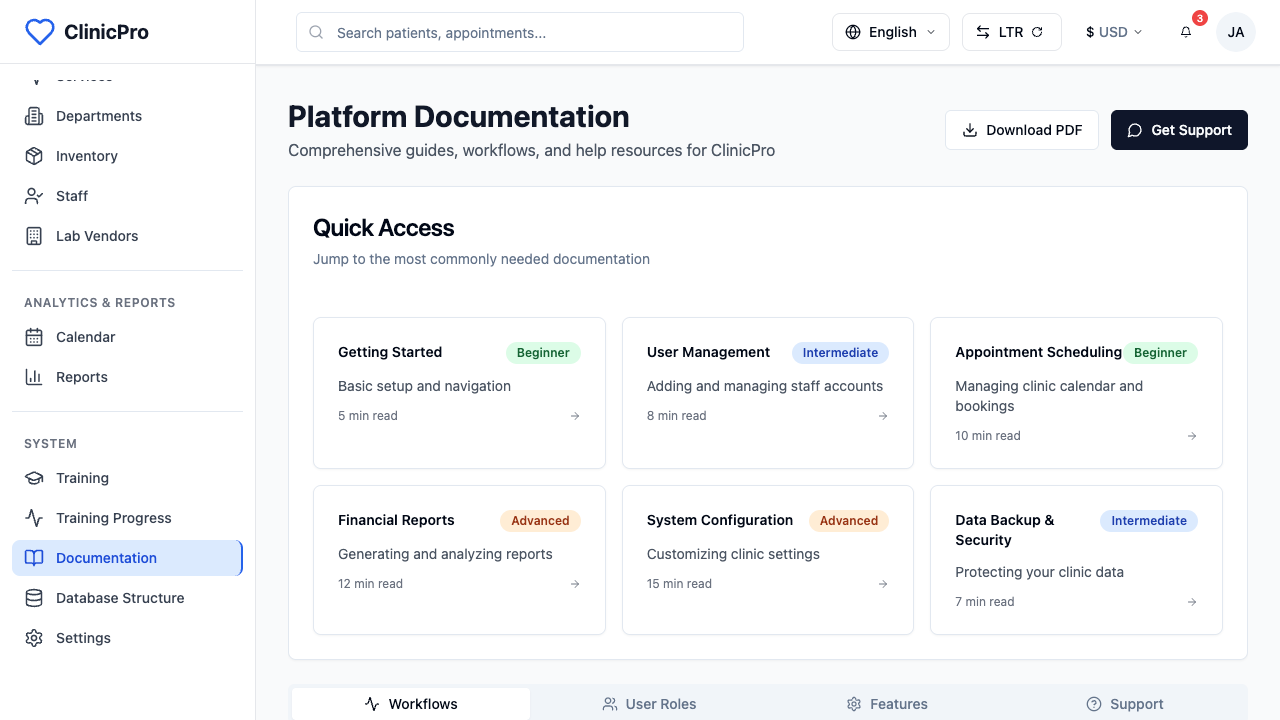Click the Beginner badge on Appointment Scheduling
Image resolution: width=1280 pixels, height=720 pixels.
[x=1160, y=353]
